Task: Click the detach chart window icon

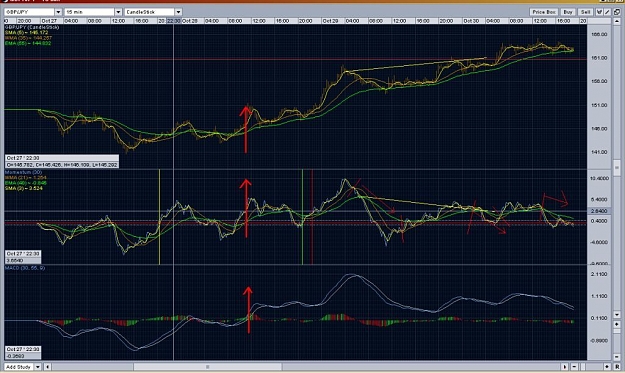Action: point(617,12)
